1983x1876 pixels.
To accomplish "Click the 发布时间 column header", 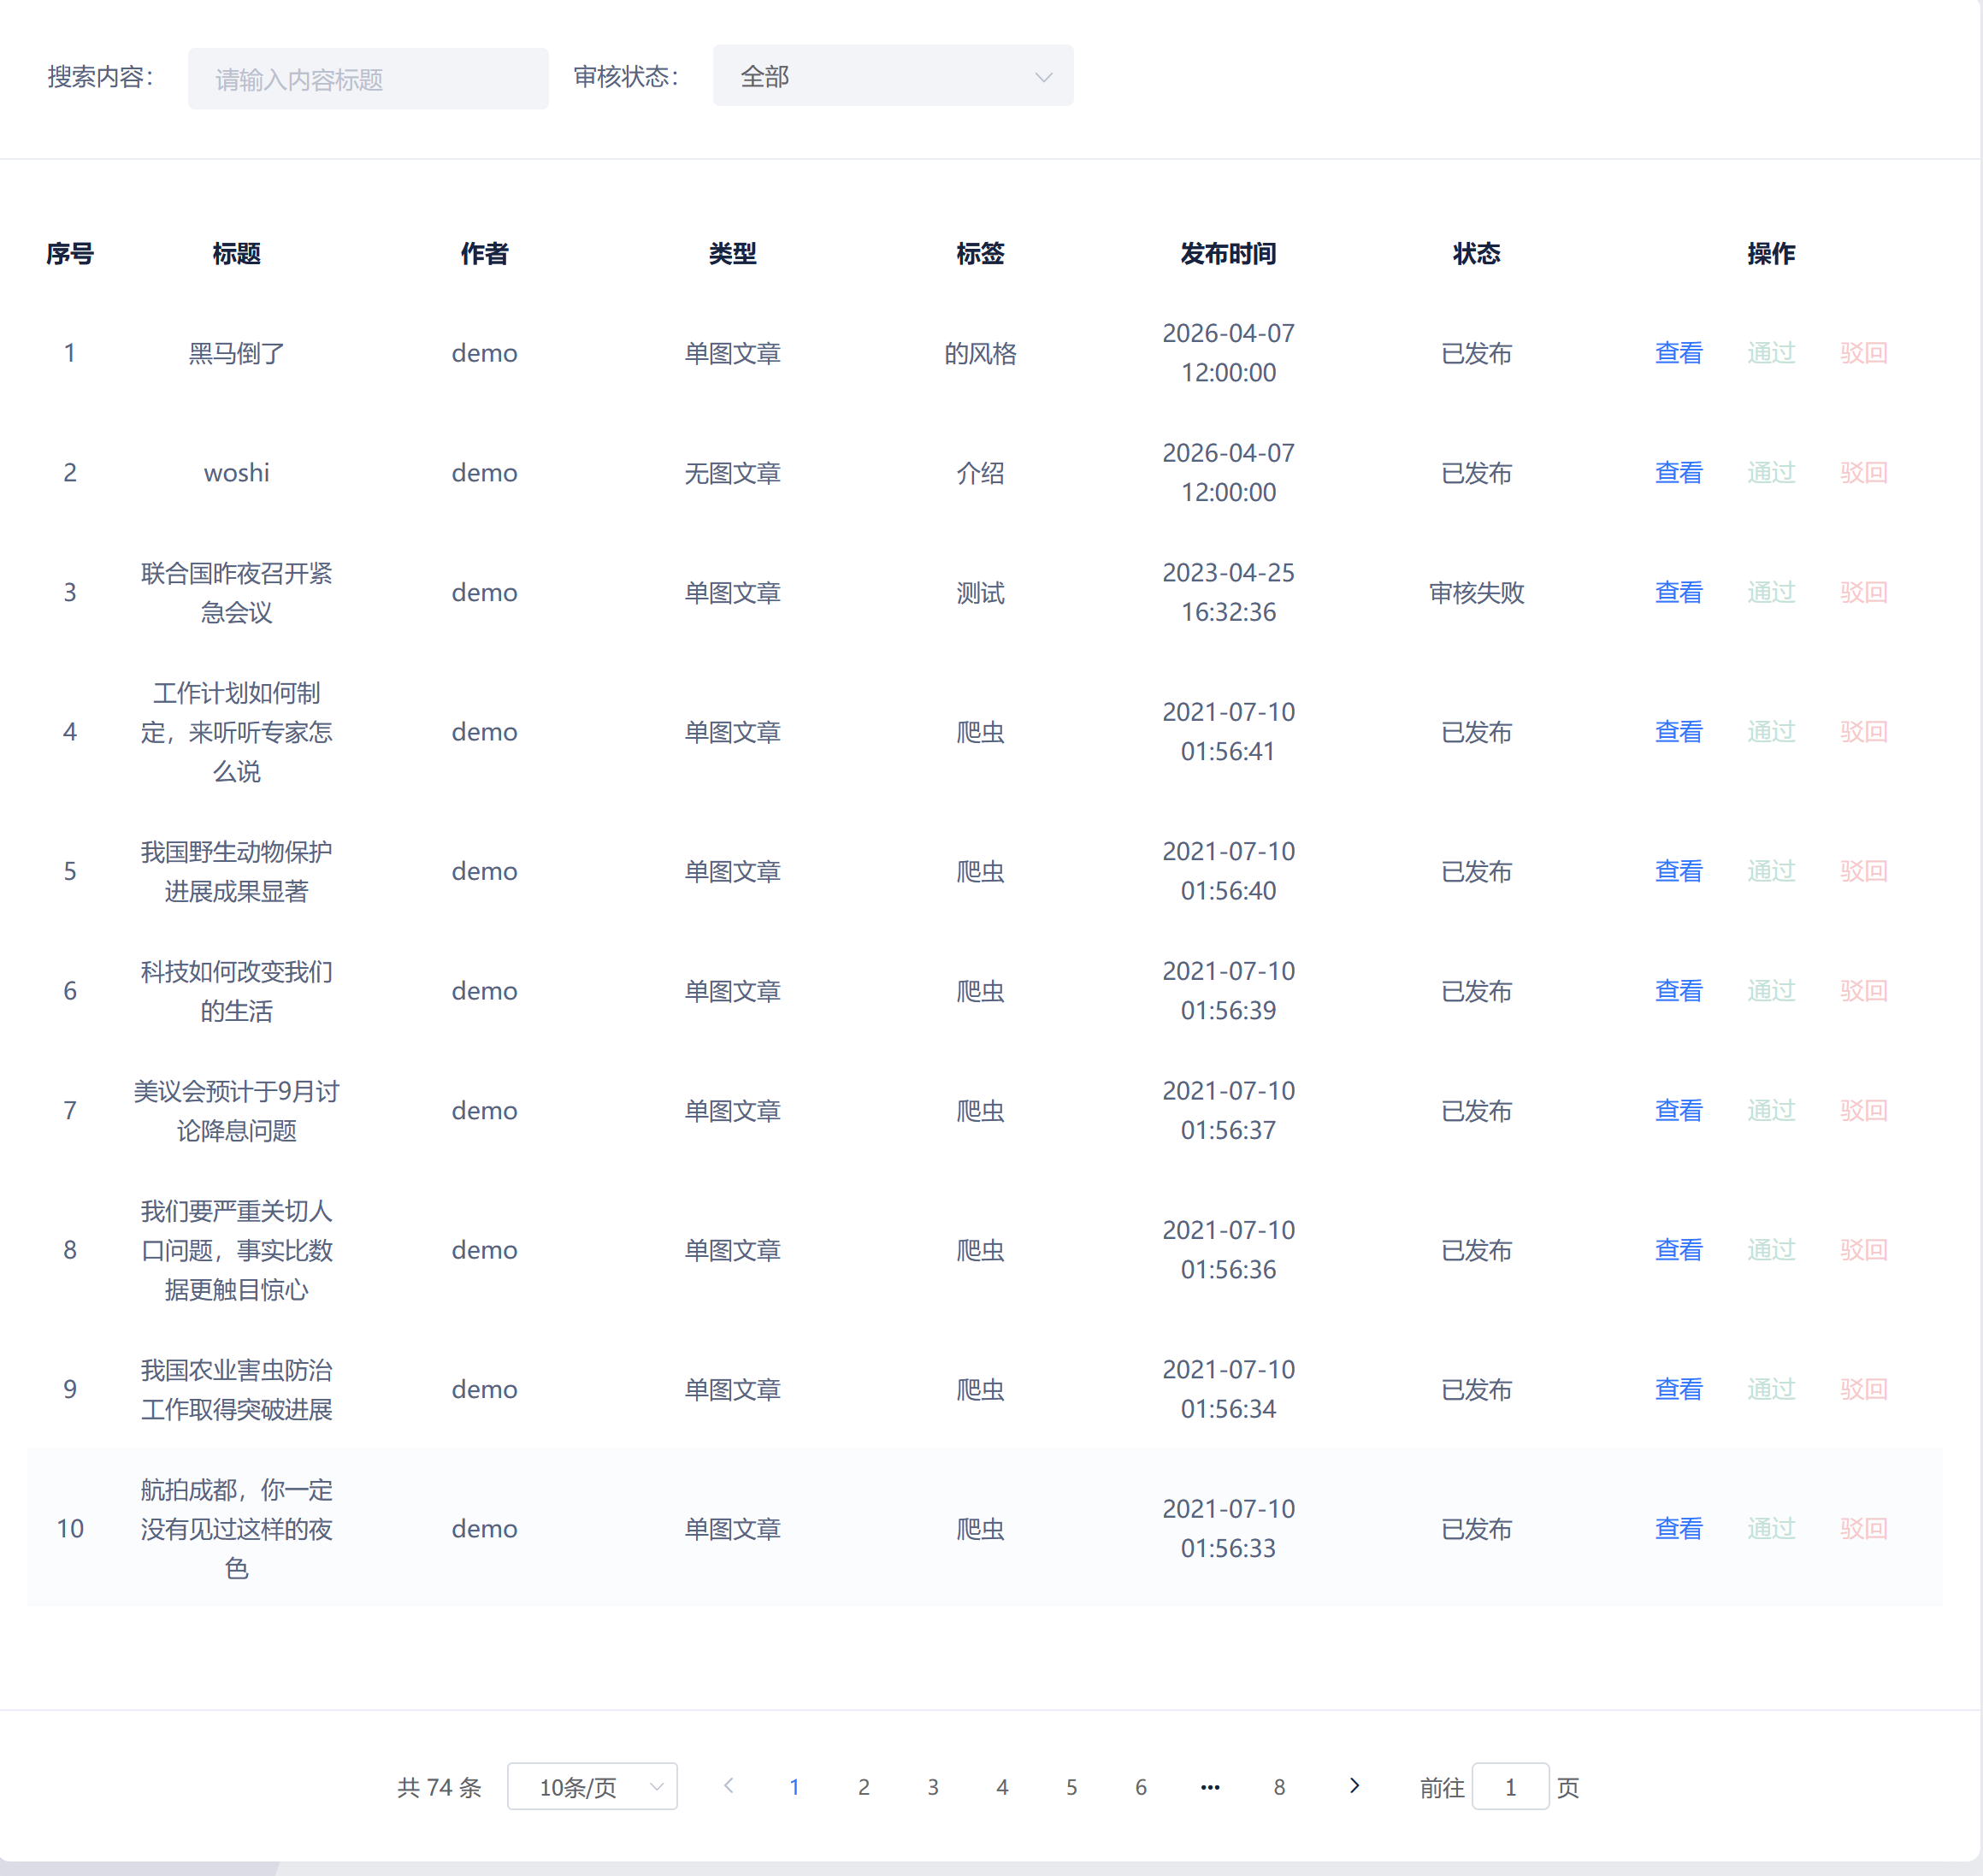I will click(1228, 254).
